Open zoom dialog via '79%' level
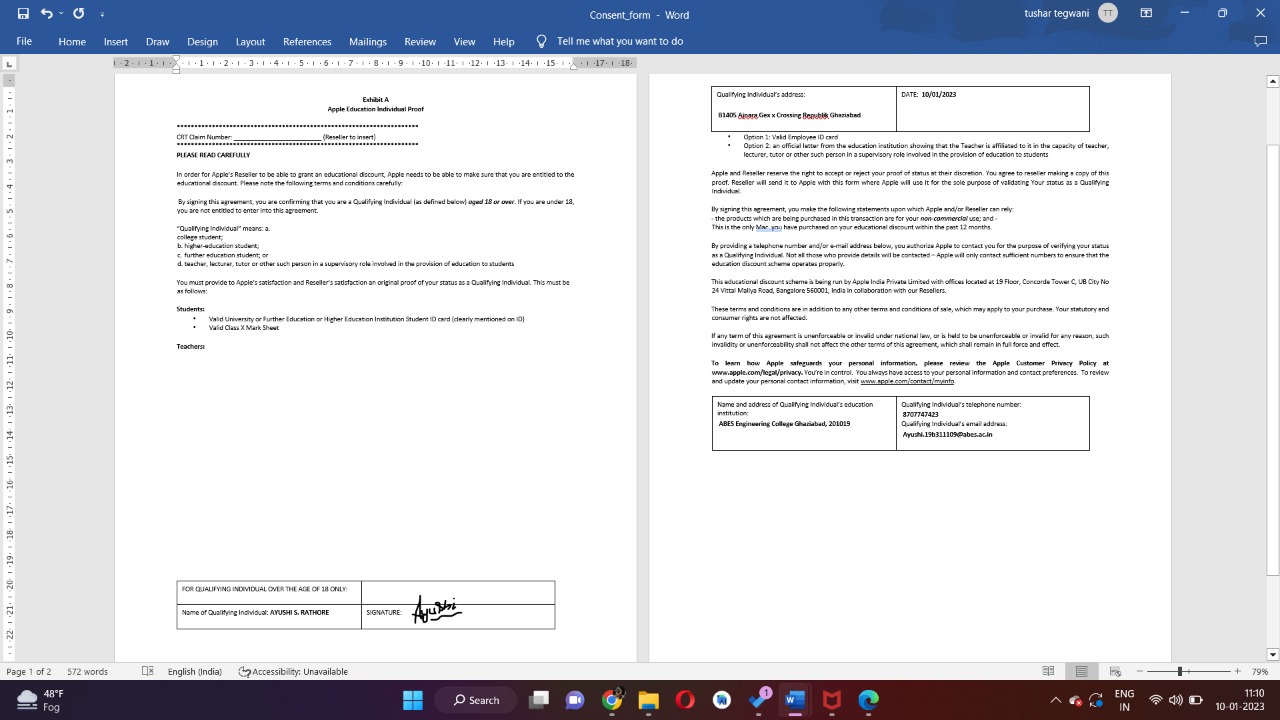 (1260, 672)
